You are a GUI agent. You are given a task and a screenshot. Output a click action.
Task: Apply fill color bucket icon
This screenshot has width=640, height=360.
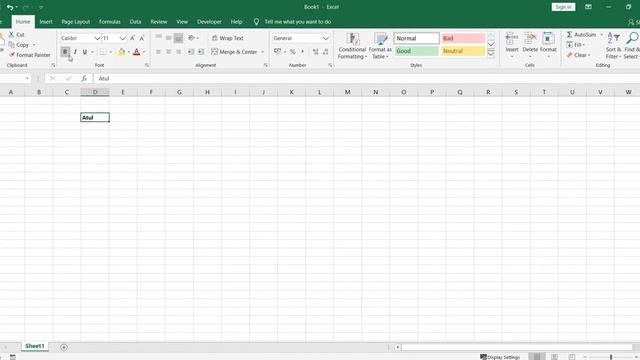121,52
